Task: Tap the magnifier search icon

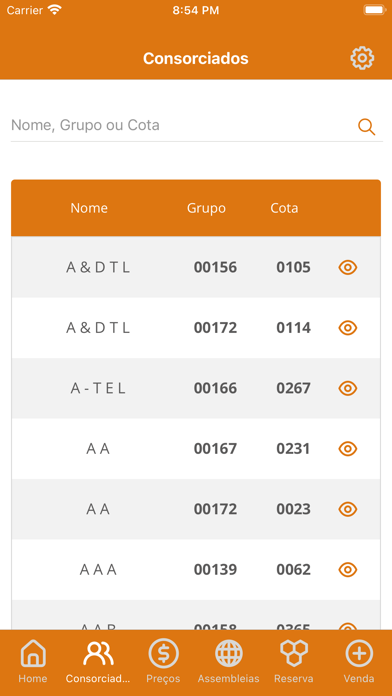Action: point(367,127)
